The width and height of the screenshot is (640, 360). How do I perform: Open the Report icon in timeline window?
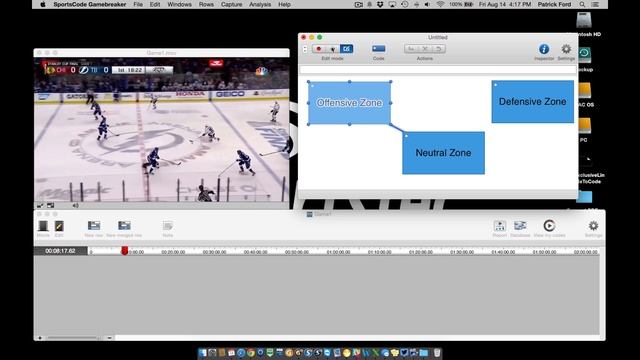[x=500, y=226]
